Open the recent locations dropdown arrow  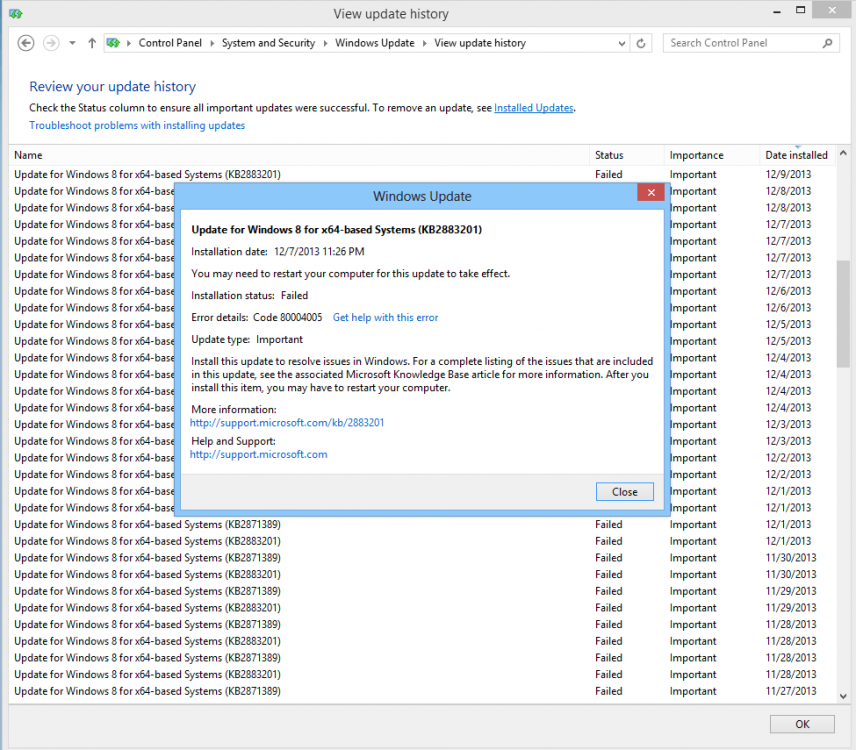click(x=72, y=43)
